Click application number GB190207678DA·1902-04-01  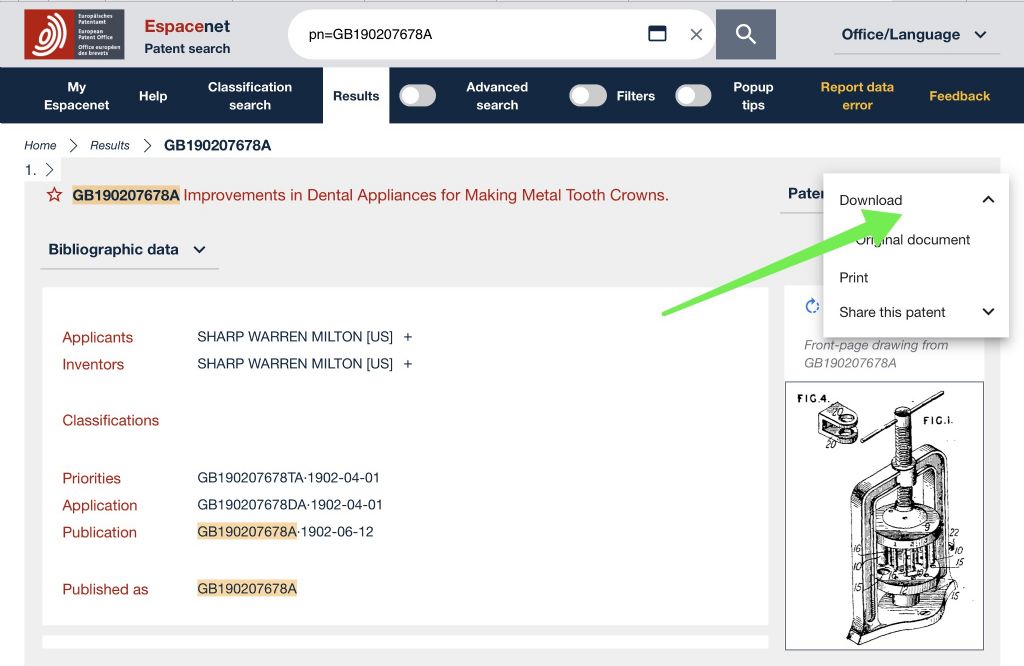click(290, 505)
